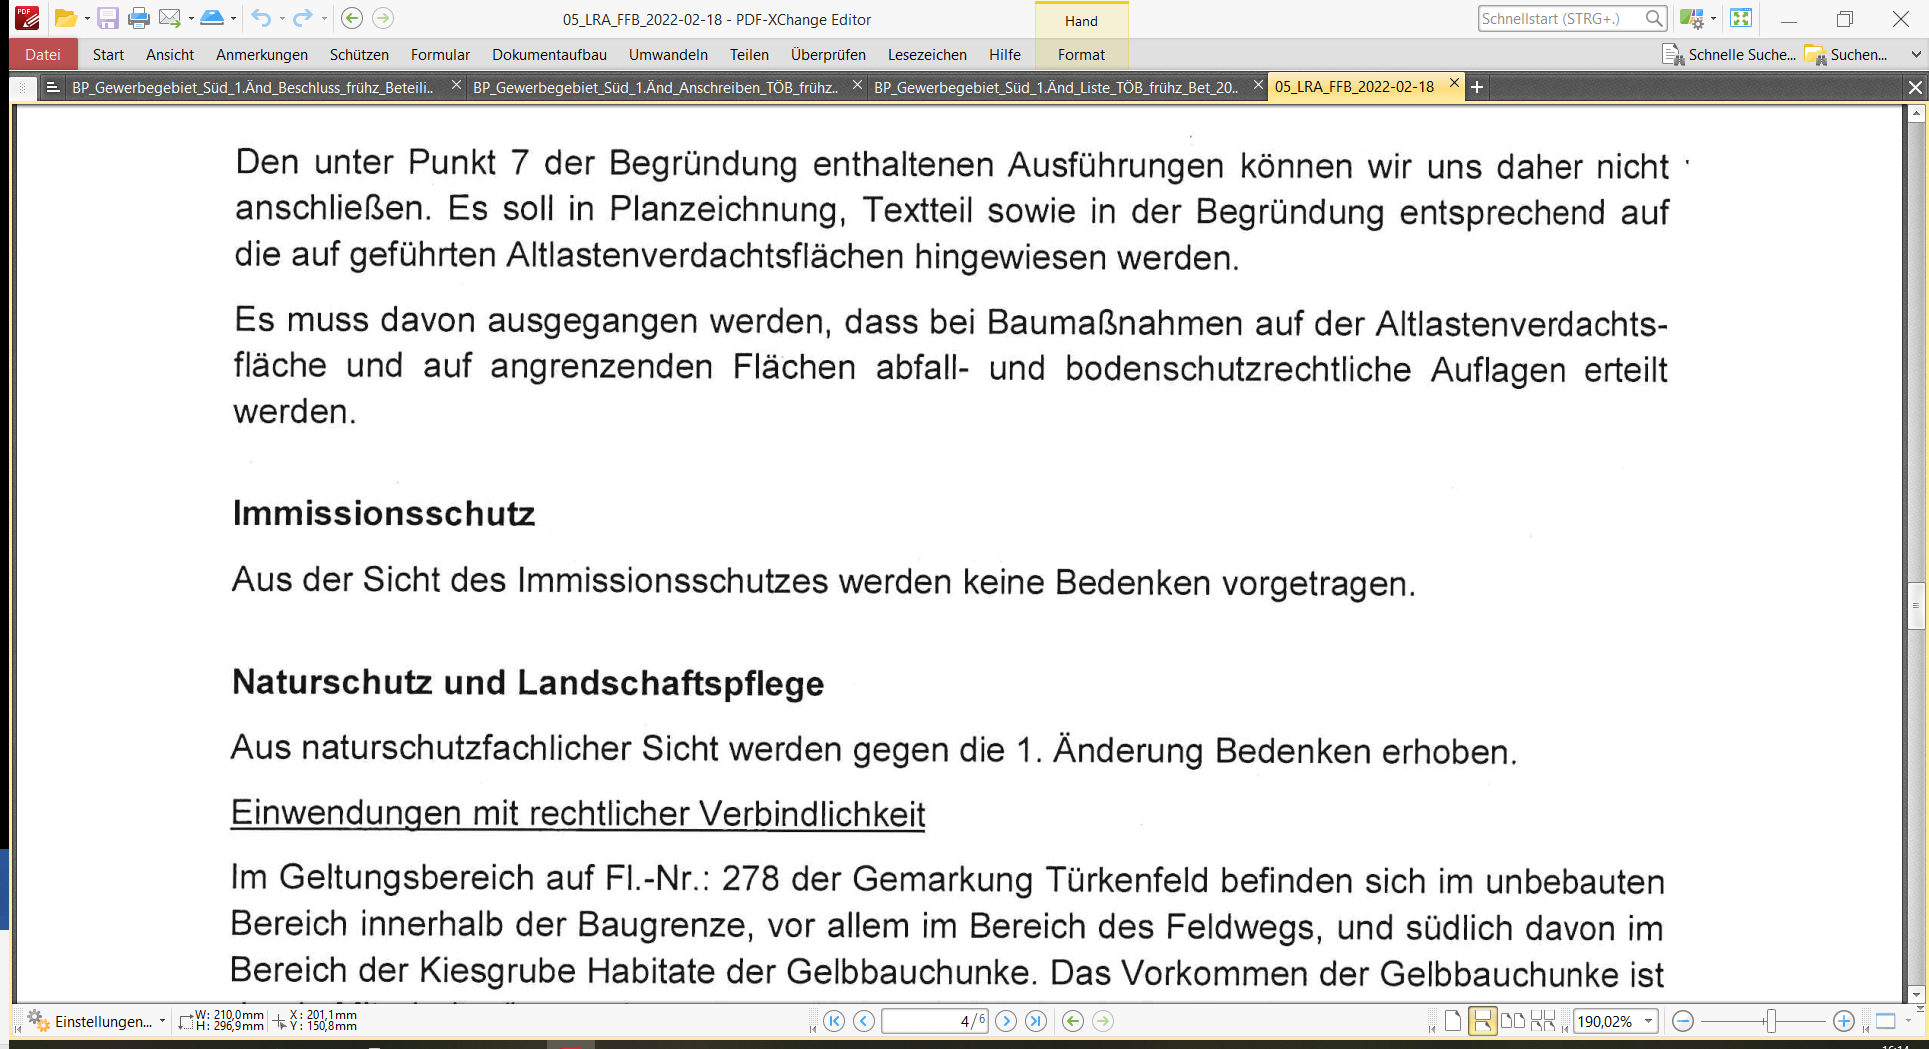Open the document tabs list icon

point(53,88)
